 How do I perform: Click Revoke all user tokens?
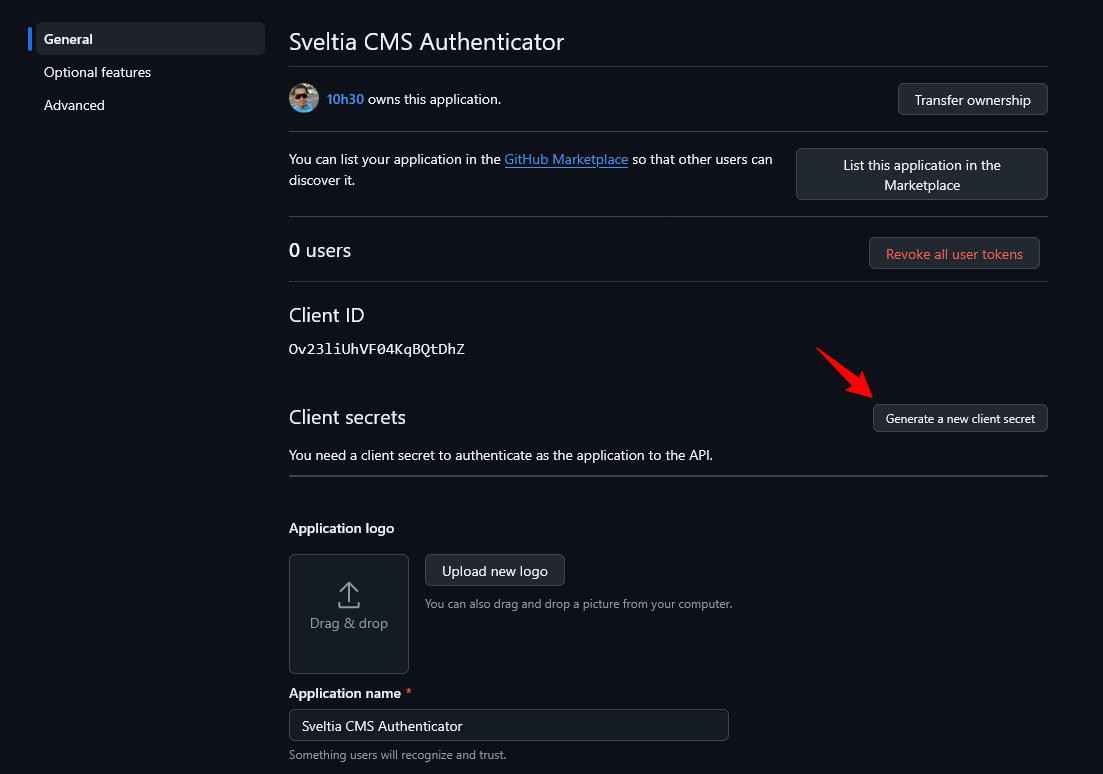[x=954, y=253]
